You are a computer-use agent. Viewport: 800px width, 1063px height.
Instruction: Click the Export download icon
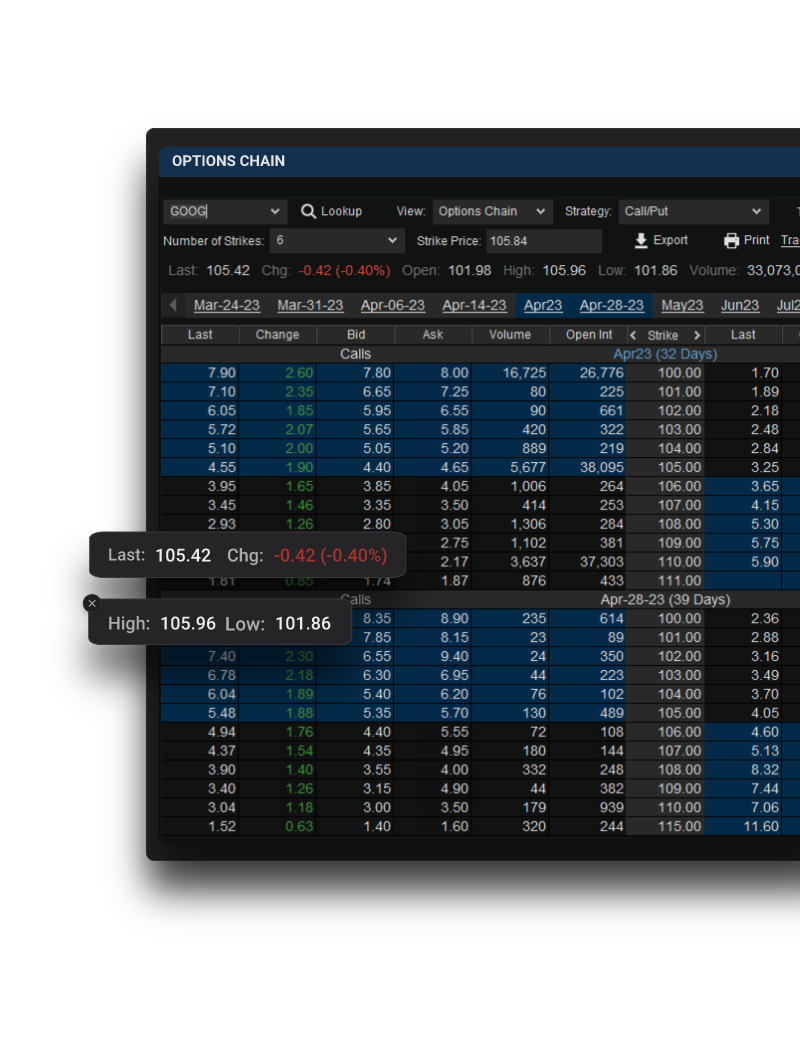coord(642,241)
